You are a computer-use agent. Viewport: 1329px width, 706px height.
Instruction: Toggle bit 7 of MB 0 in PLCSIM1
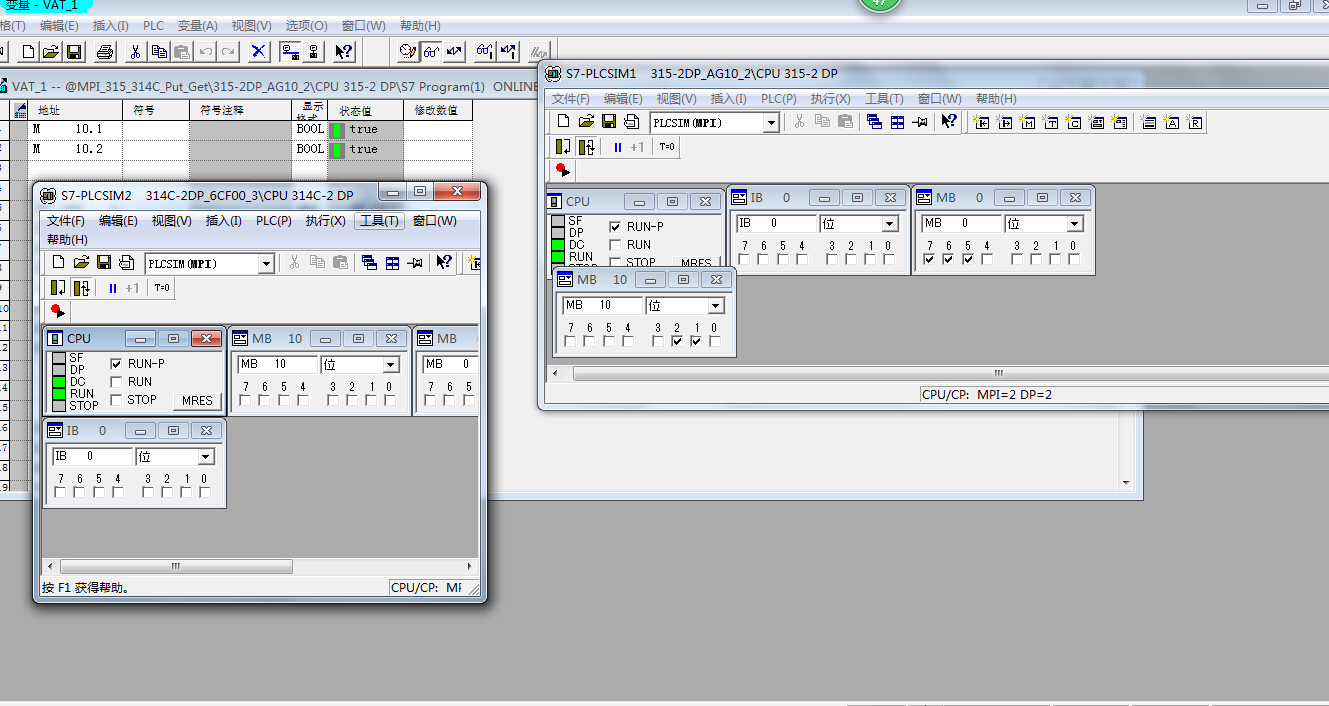click(x=930, y=260)
